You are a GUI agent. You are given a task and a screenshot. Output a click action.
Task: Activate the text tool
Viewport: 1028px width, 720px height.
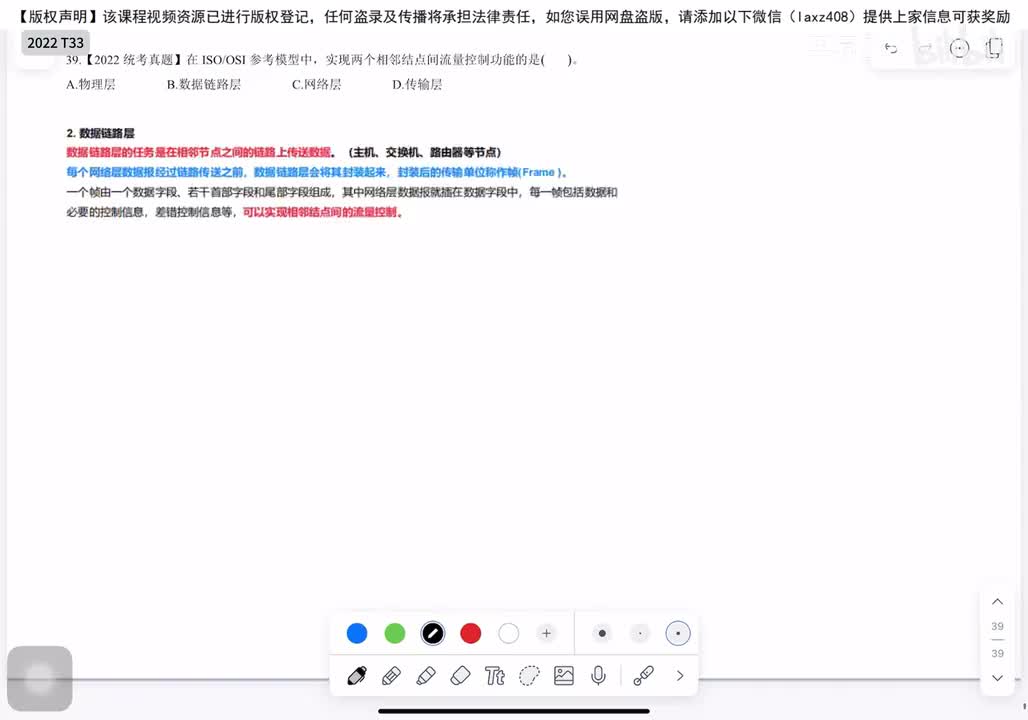(x=494, y=675)
